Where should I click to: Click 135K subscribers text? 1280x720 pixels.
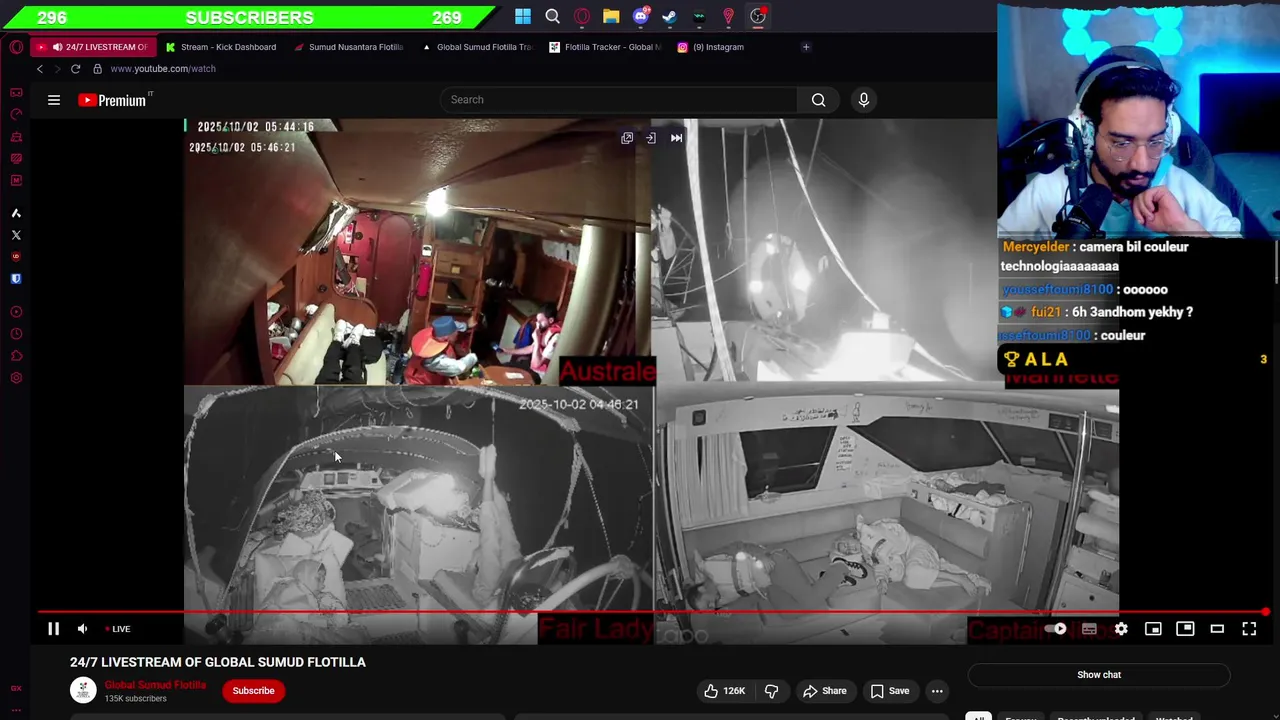click(136, 699)
